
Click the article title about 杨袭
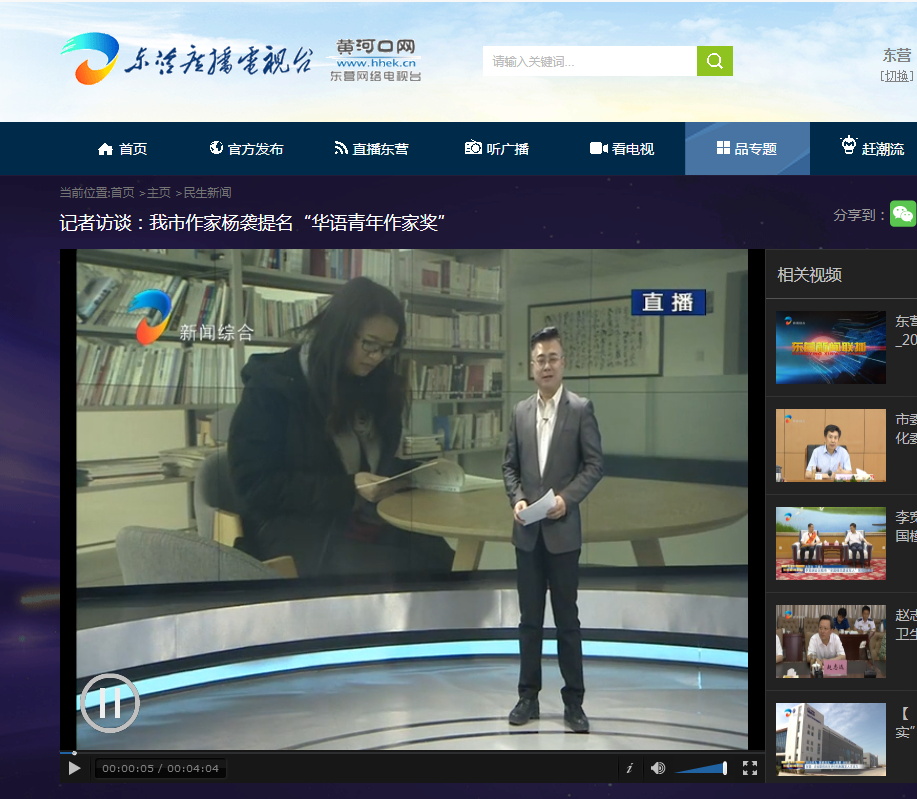click(252, 222)
